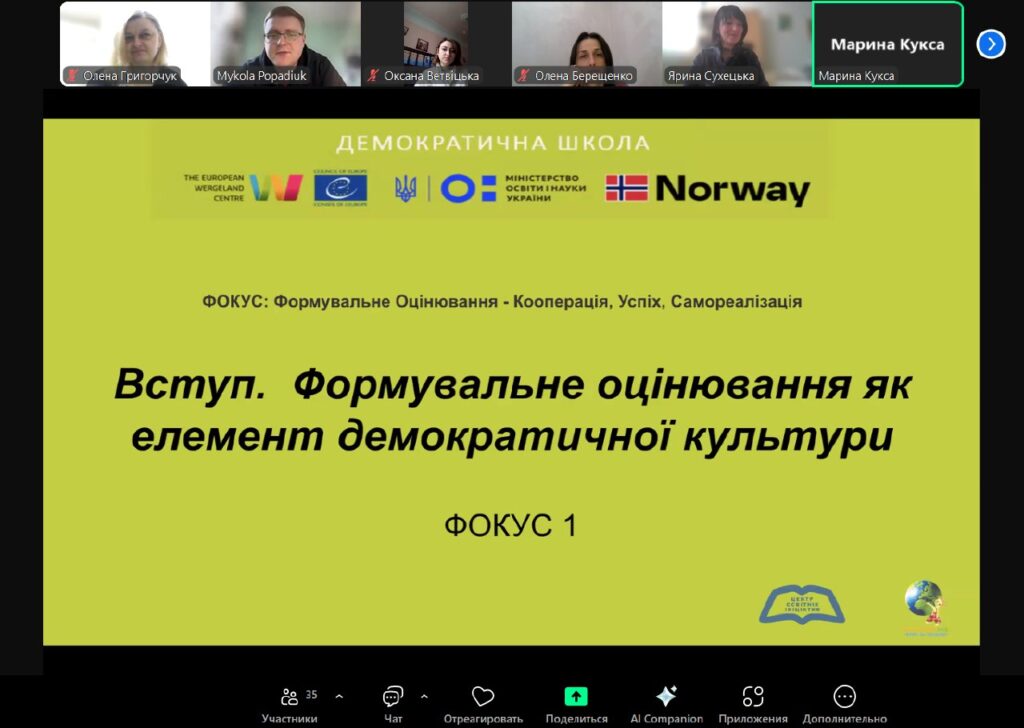Open the Приложения apps icon
The width and height of the screenshot is (1024, 728).
tap(753, 697)
